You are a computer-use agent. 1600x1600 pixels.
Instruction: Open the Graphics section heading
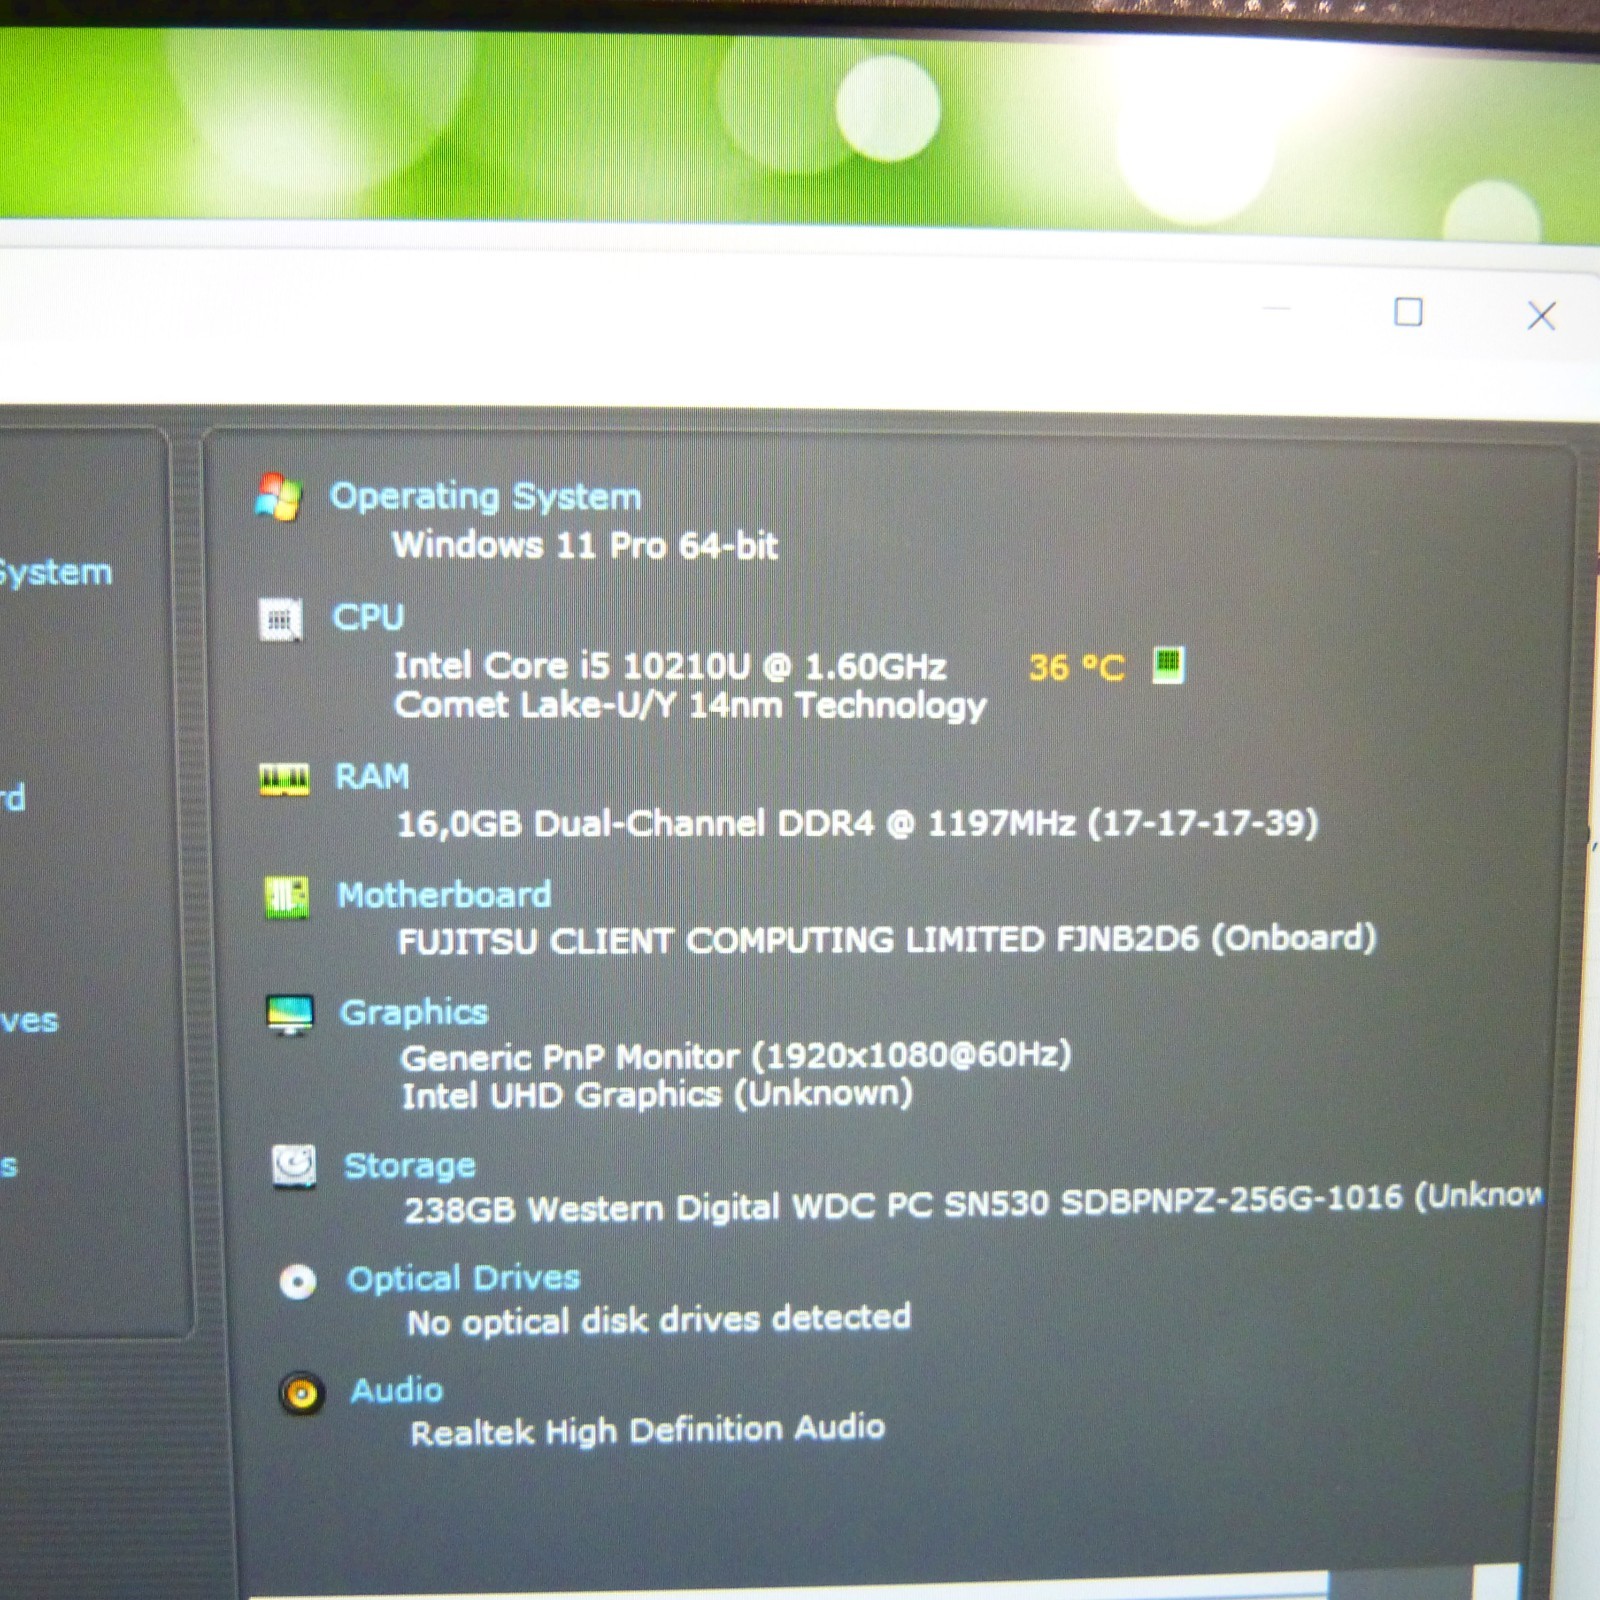click(414, 1012)
